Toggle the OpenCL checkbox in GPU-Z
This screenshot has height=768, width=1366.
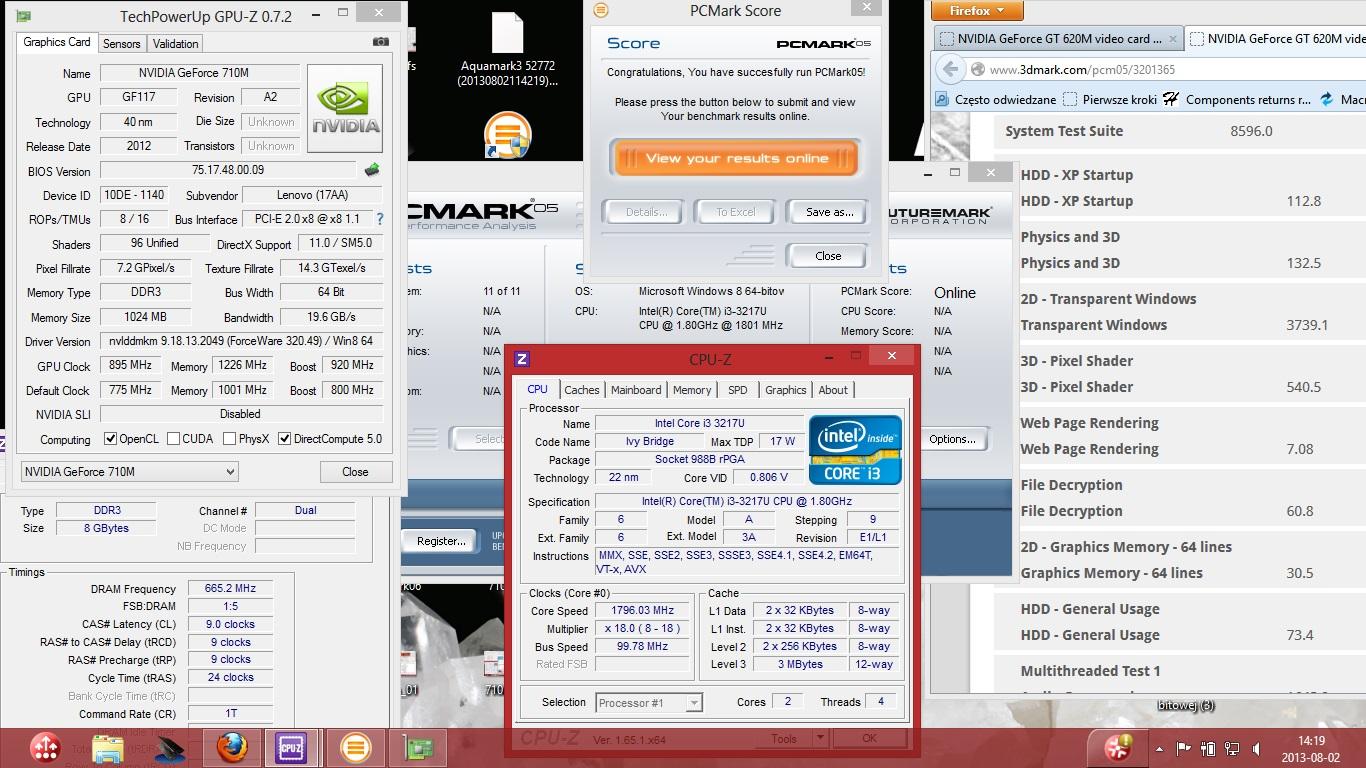tap(111, 439)
